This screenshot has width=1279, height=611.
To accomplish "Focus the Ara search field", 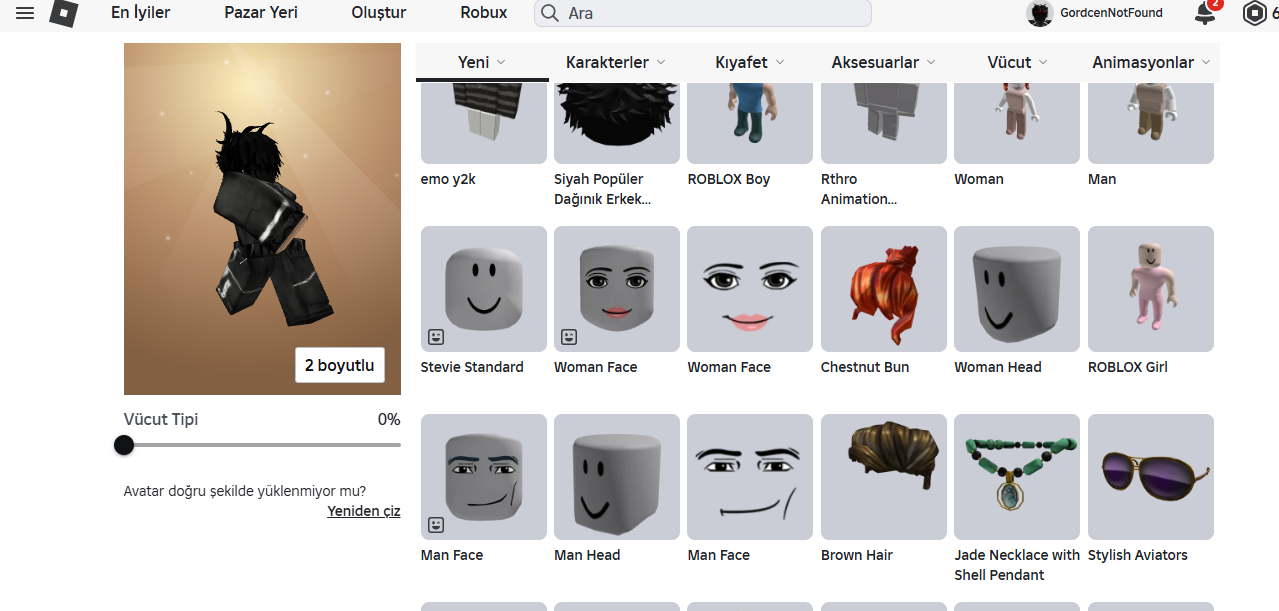I will 703,13.
